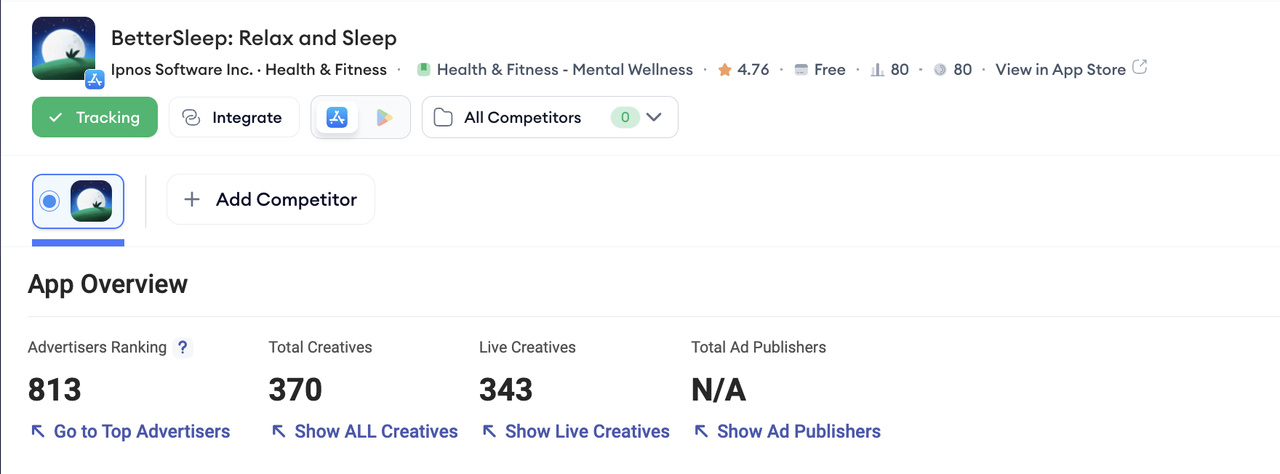The width and height of the screenshot is (1280, 474).
Task: Click the App Store badge on app icon
Action: click(95, 79)
